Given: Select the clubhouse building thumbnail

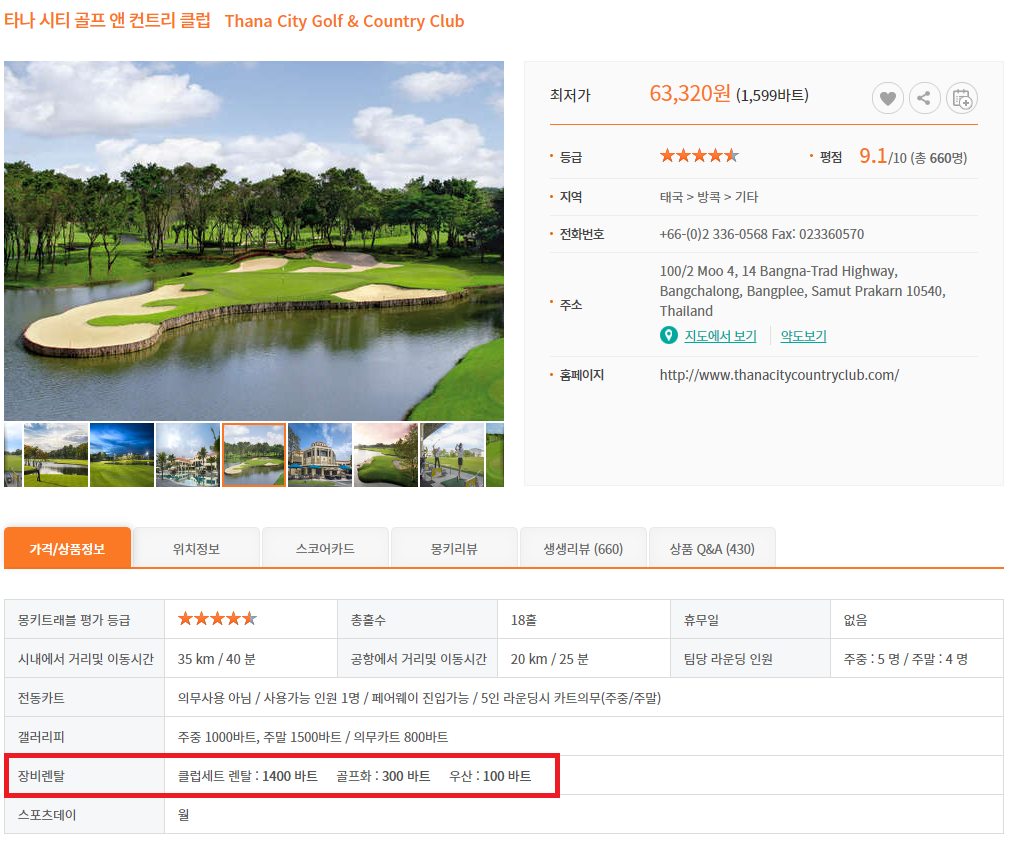Looking at the screenshot, I should tap(320, 455).
